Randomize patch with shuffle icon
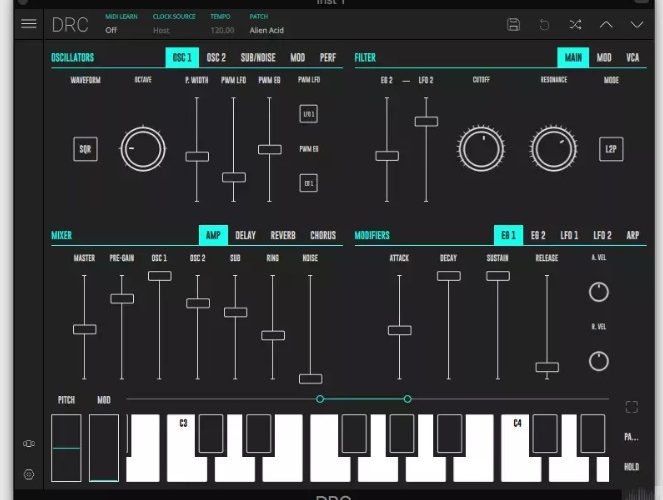The image size is (663, 500). tap(575, 25)
